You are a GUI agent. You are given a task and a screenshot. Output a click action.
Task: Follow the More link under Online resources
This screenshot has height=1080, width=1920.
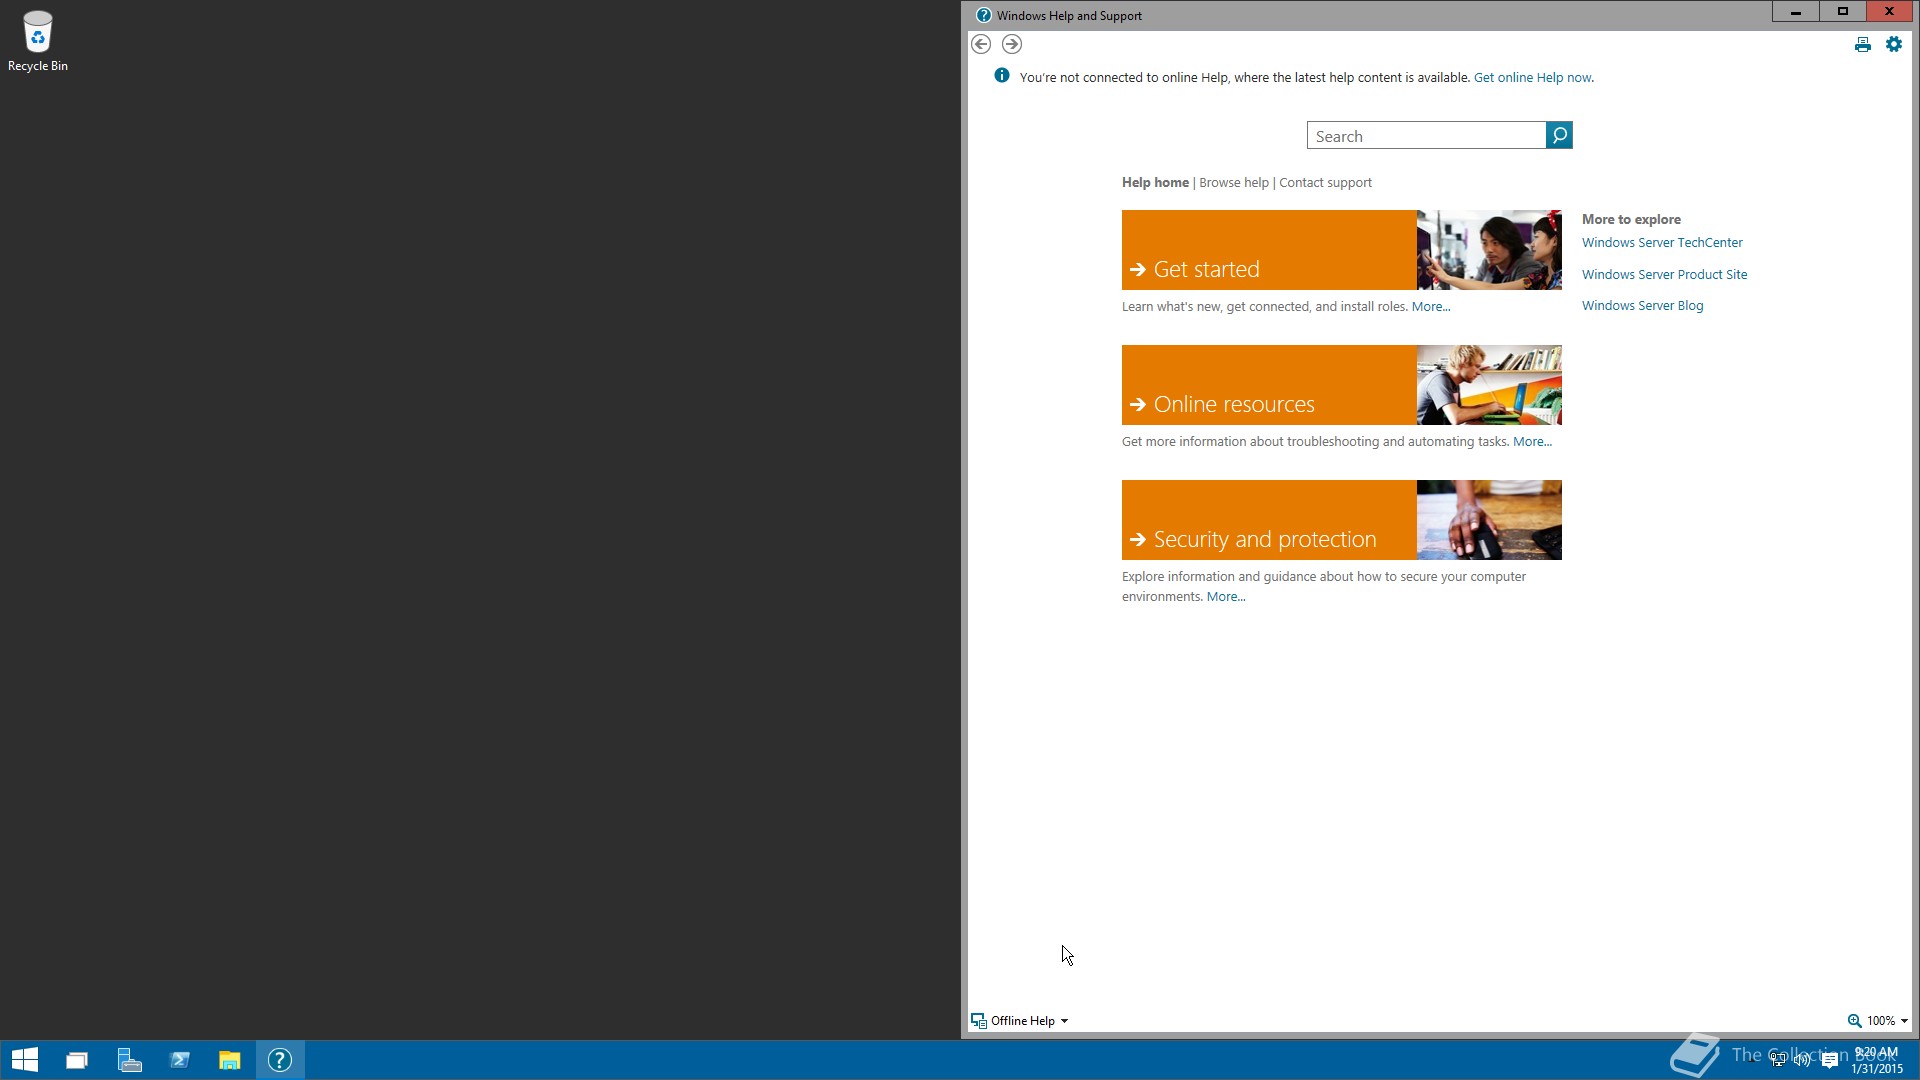click(1532, 442)
